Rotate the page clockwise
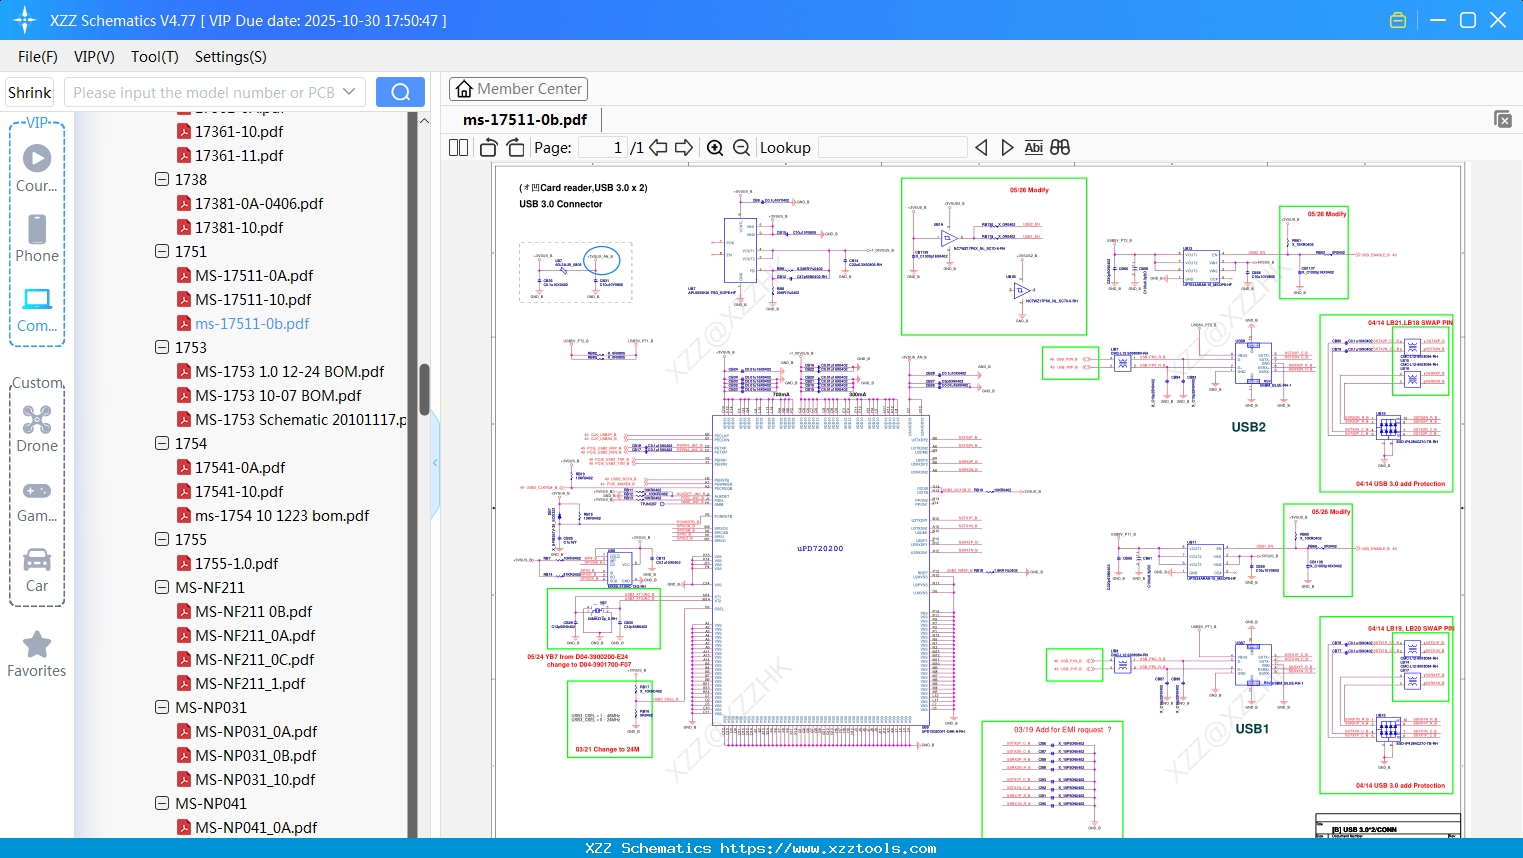This screenshot has width=1523, height=858. coord(515,148)
